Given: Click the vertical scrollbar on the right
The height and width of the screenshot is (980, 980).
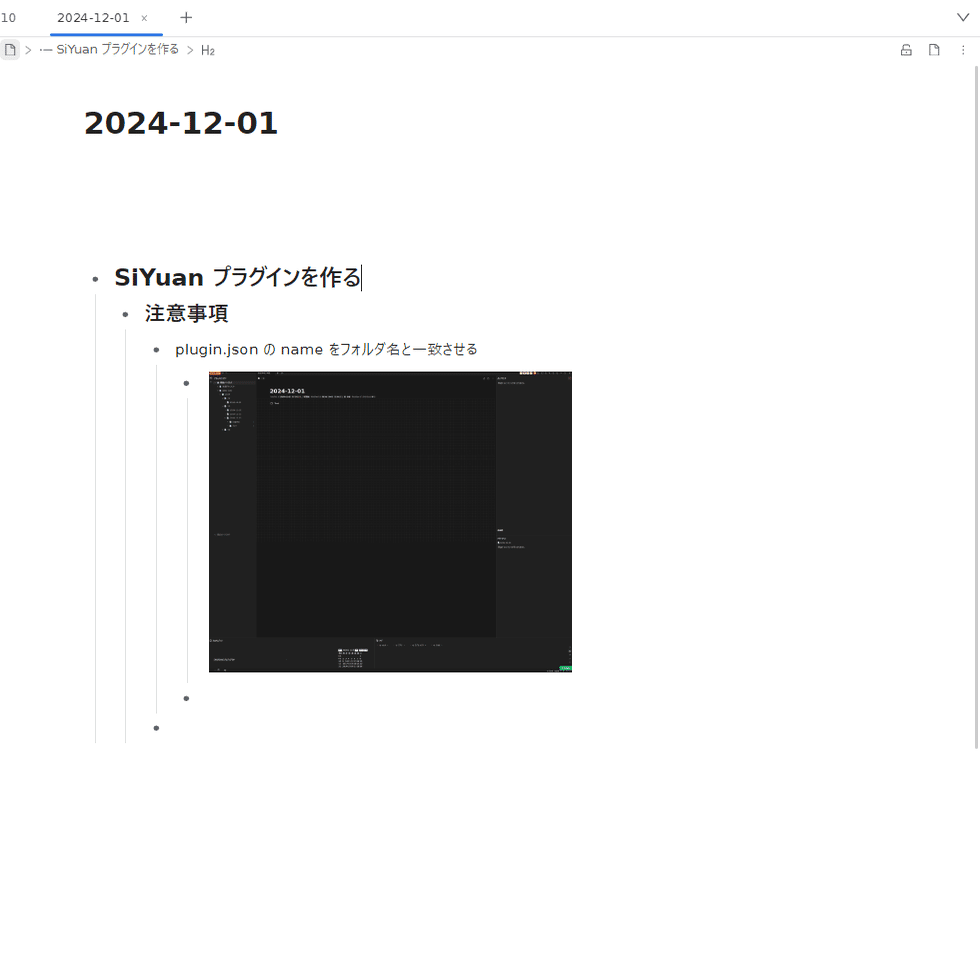Looking at the screenshot, I should click(977, 406).
